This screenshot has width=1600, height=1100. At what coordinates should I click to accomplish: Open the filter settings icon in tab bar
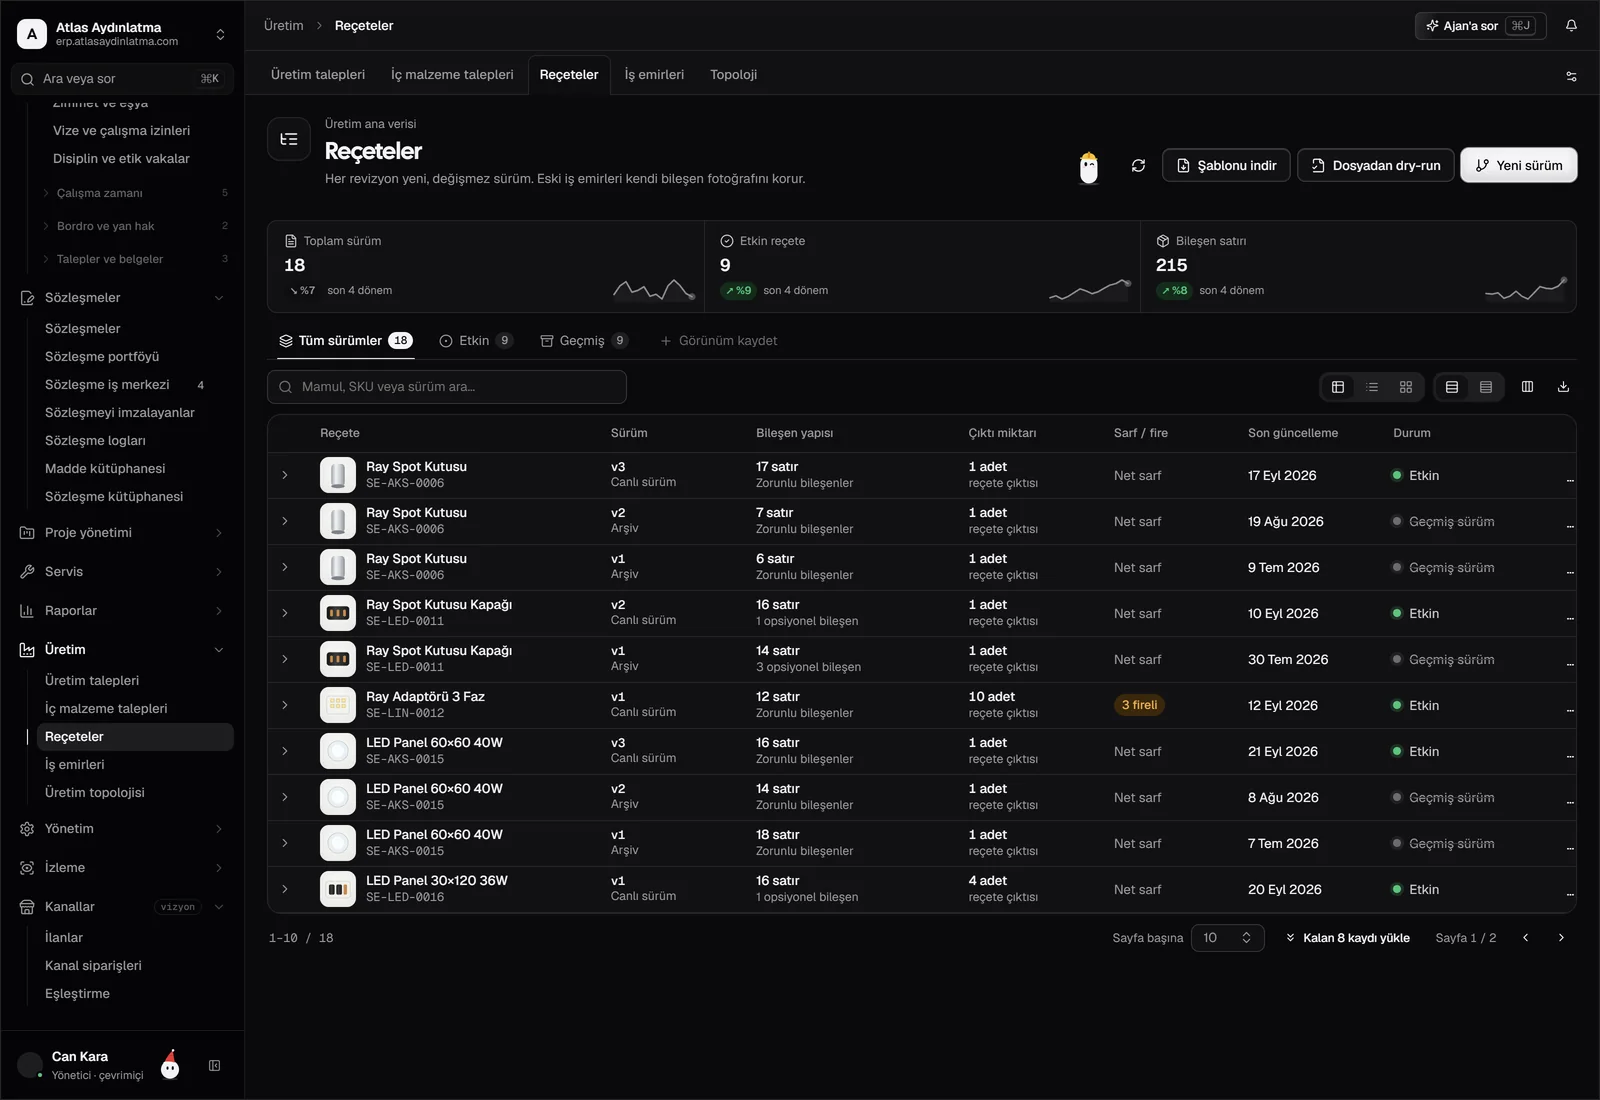(1571, 76)
